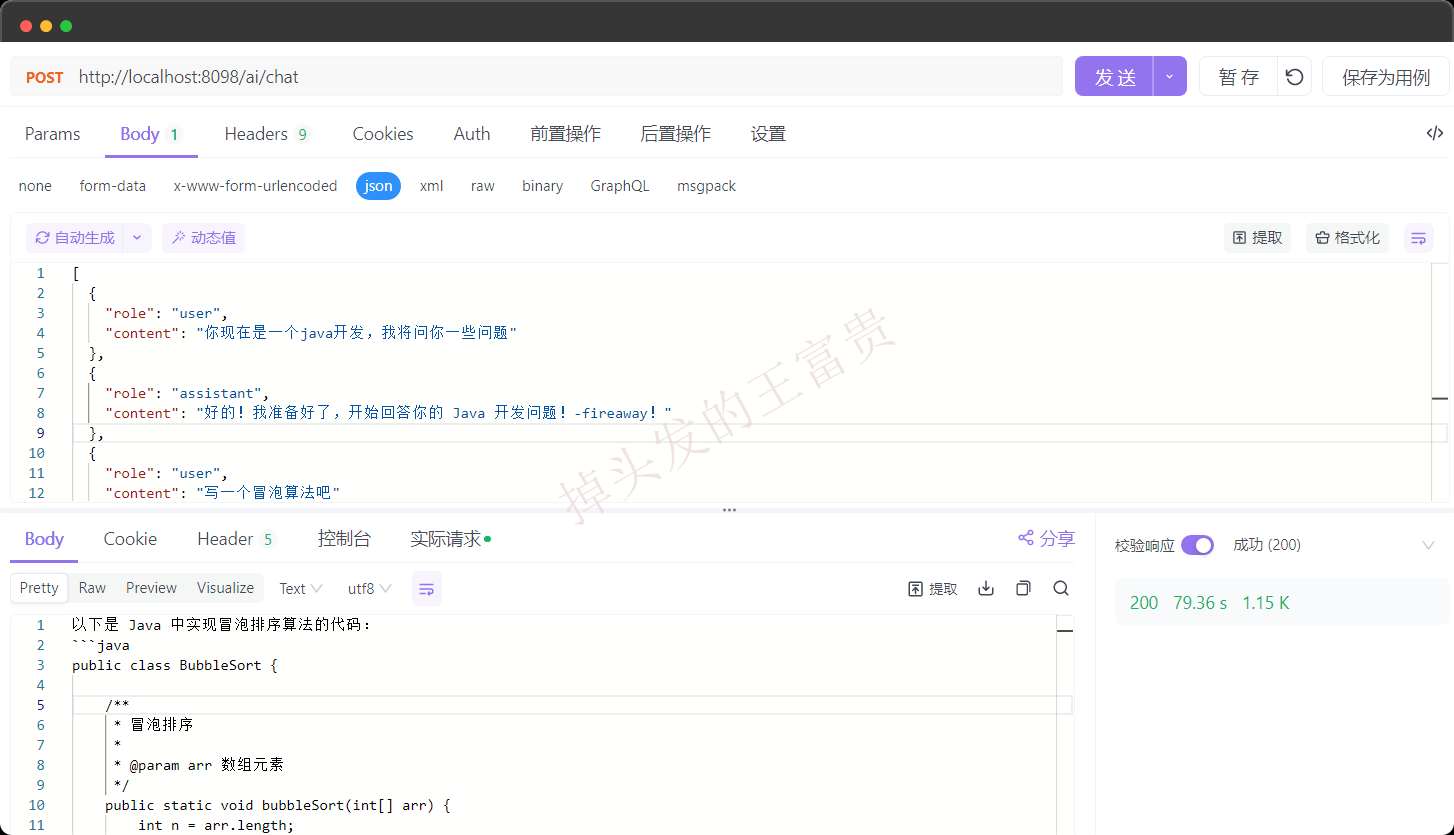Select Pretty response view

click(39, 588)
